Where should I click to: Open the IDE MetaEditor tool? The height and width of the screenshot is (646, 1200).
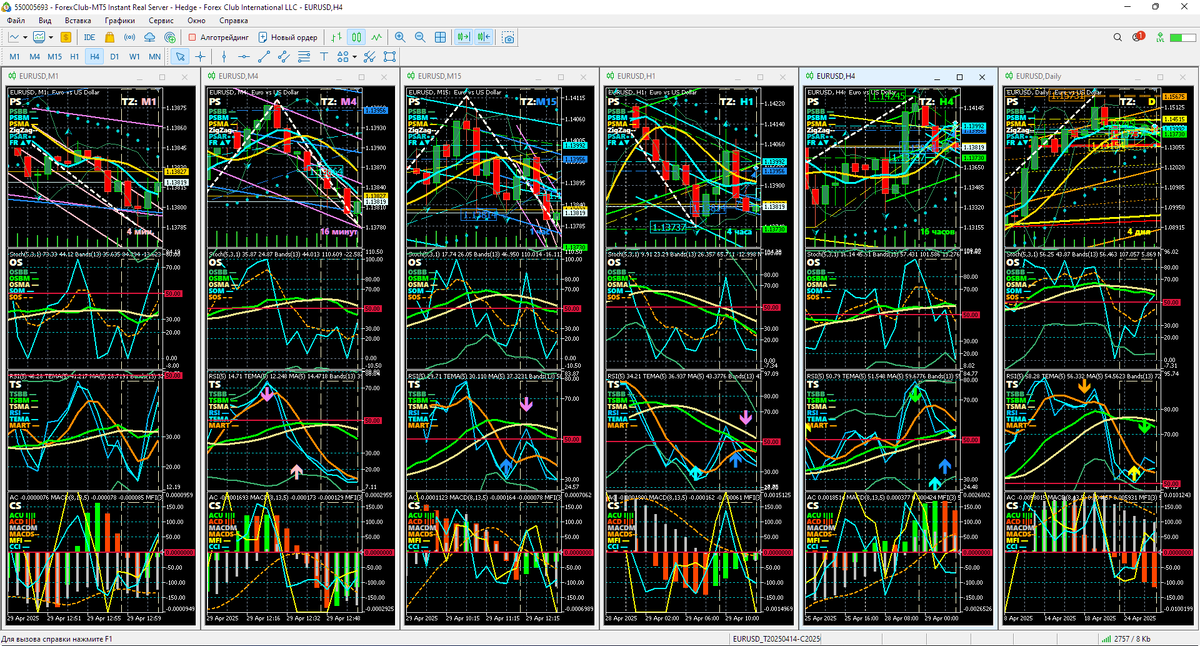pyautogui.click(x=90, y=37)
